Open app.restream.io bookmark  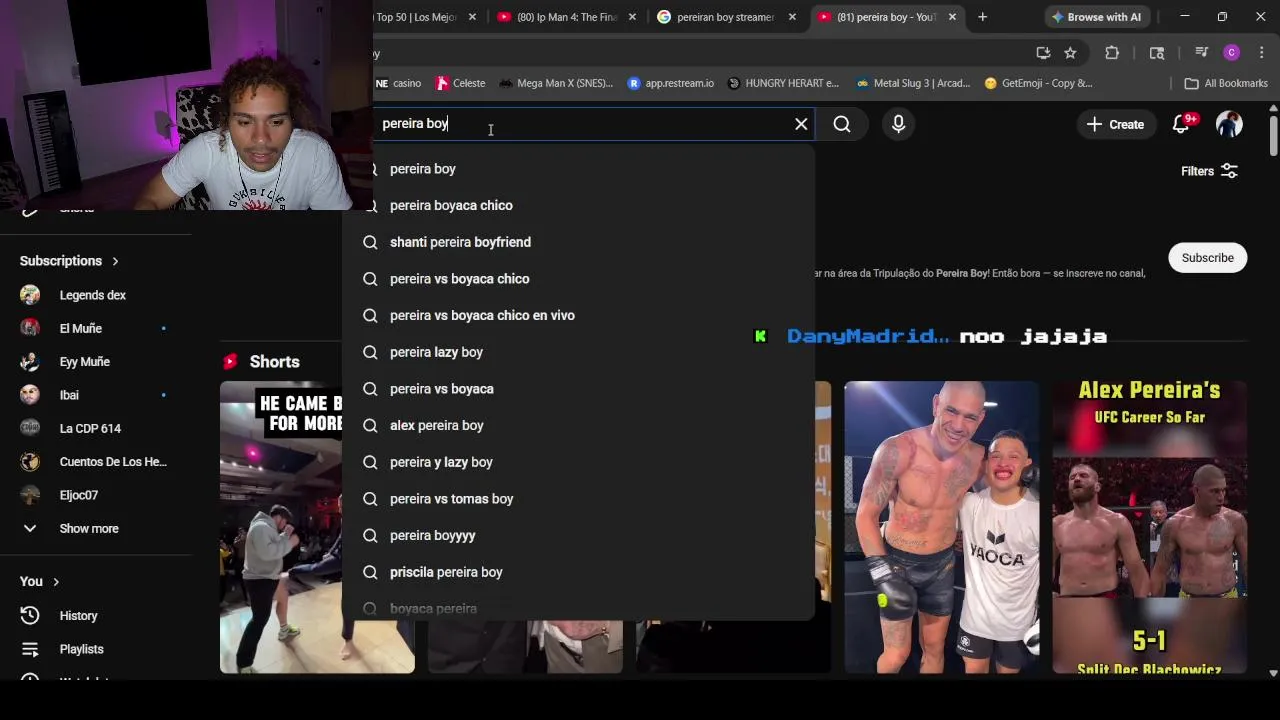[671, 83]
